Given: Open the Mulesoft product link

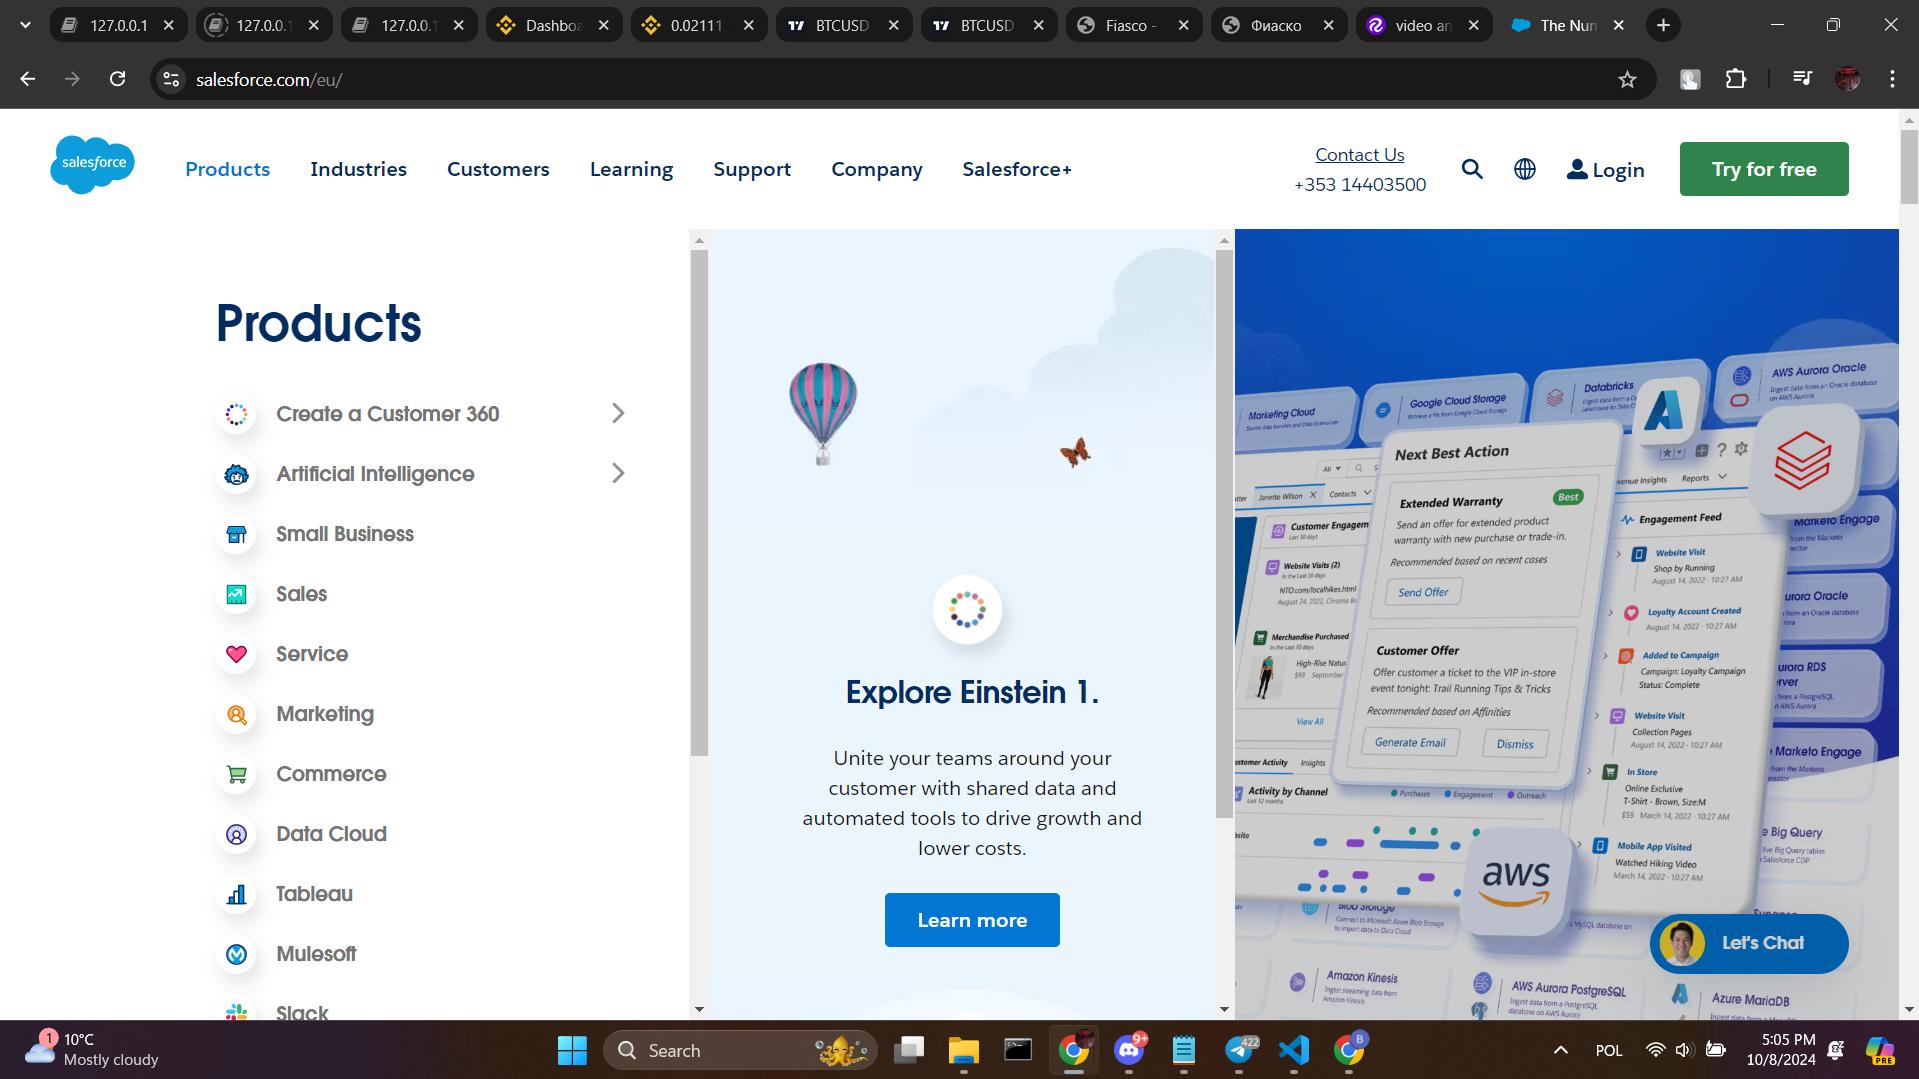Looking at the screenshot, I should coord(316,954).
